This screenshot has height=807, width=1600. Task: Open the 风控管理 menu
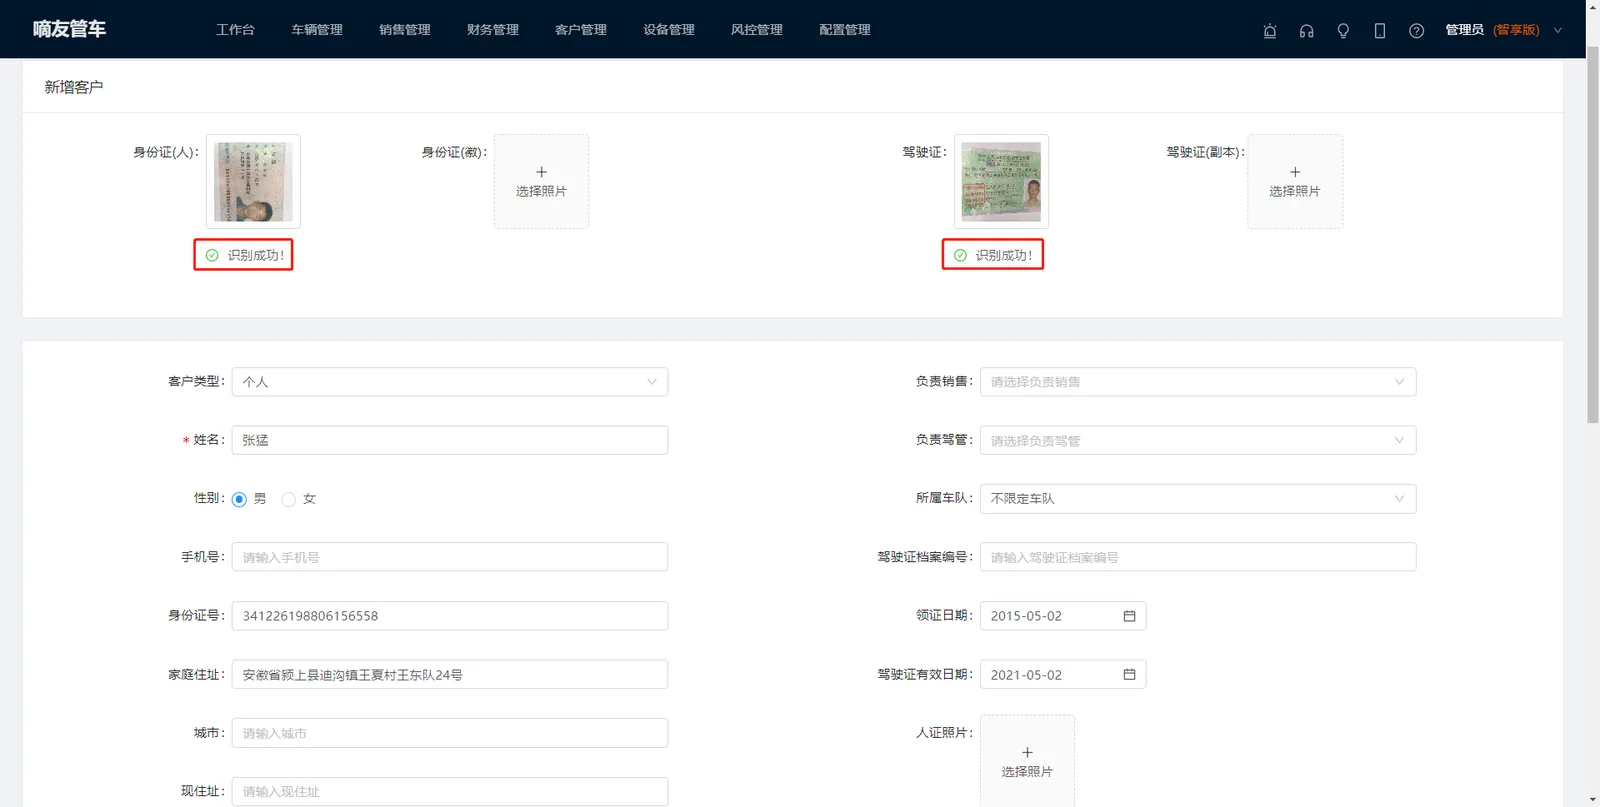pos(757,30)
